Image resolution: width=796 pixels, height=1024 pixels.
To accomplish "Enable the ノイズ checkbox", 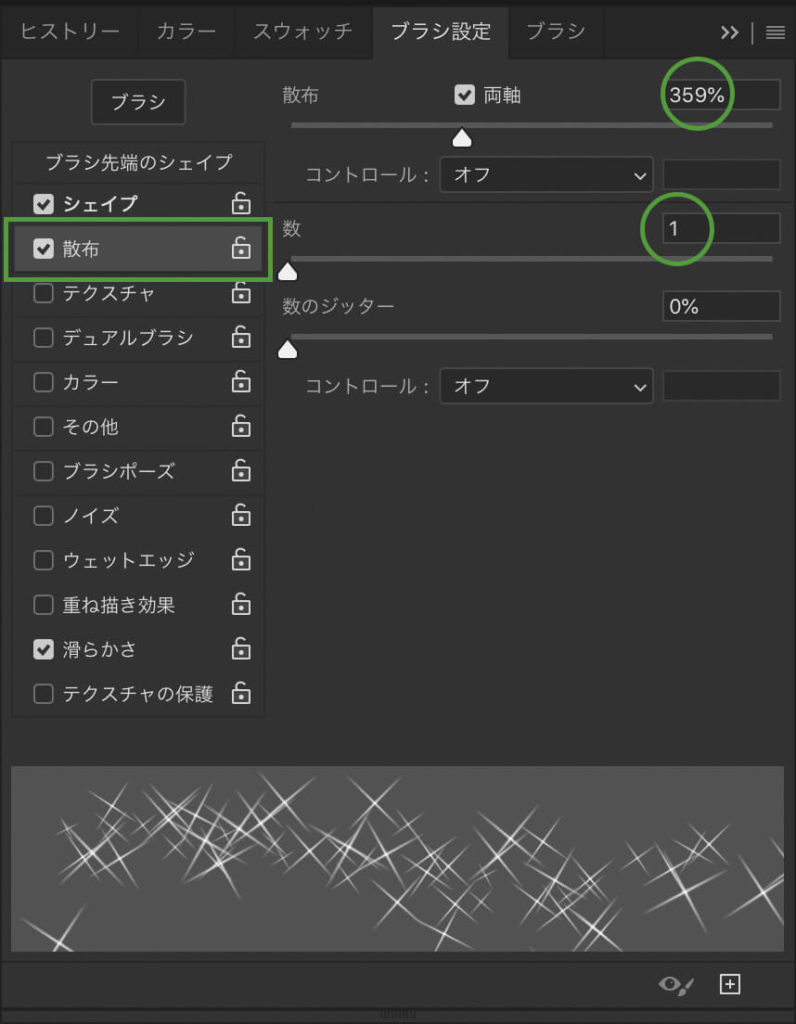I will [x=43, y=515].
